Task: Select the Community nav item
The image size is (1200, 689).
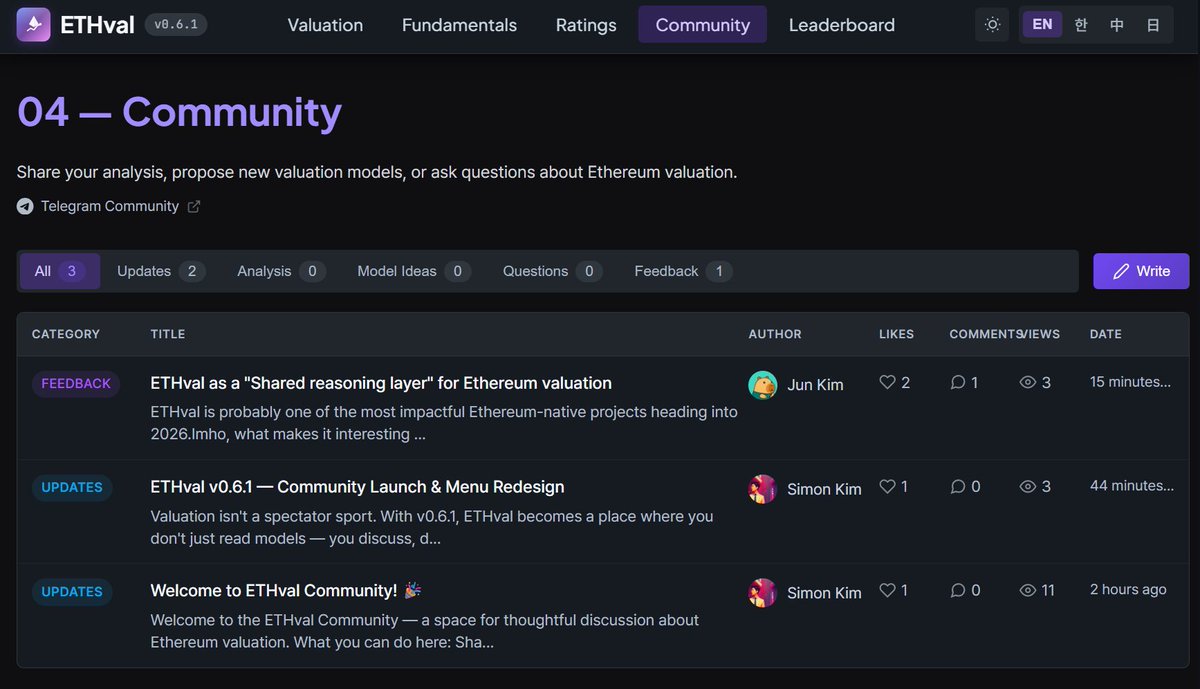Action: point(702,25)
